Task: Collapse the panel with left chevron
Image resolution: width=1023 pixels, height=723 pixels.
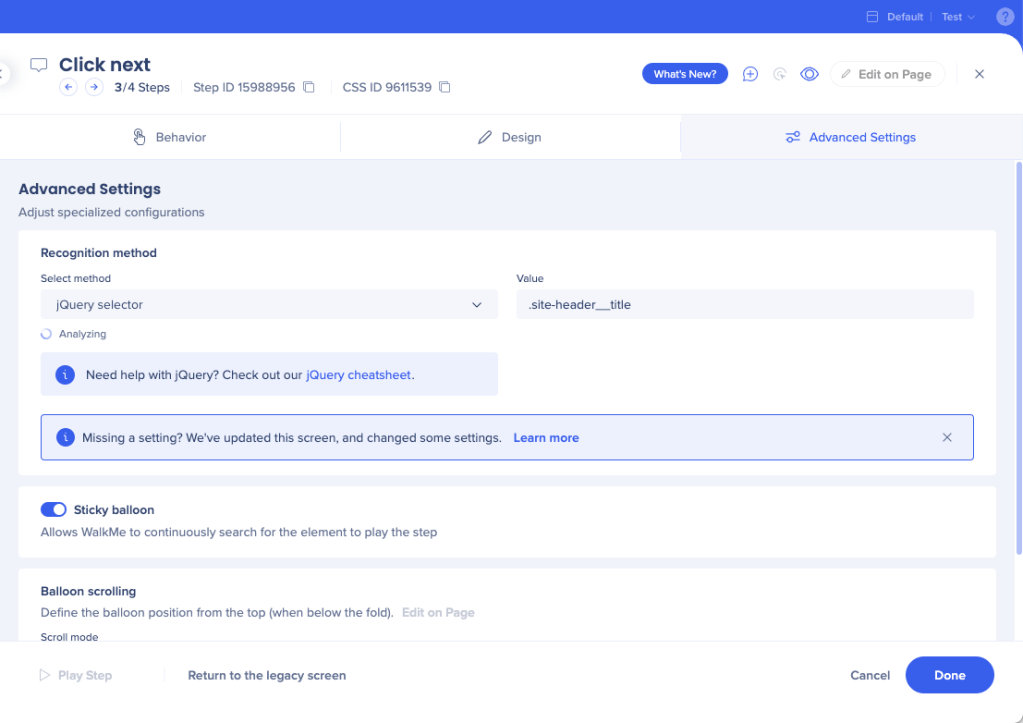Action: pos(3,74)
